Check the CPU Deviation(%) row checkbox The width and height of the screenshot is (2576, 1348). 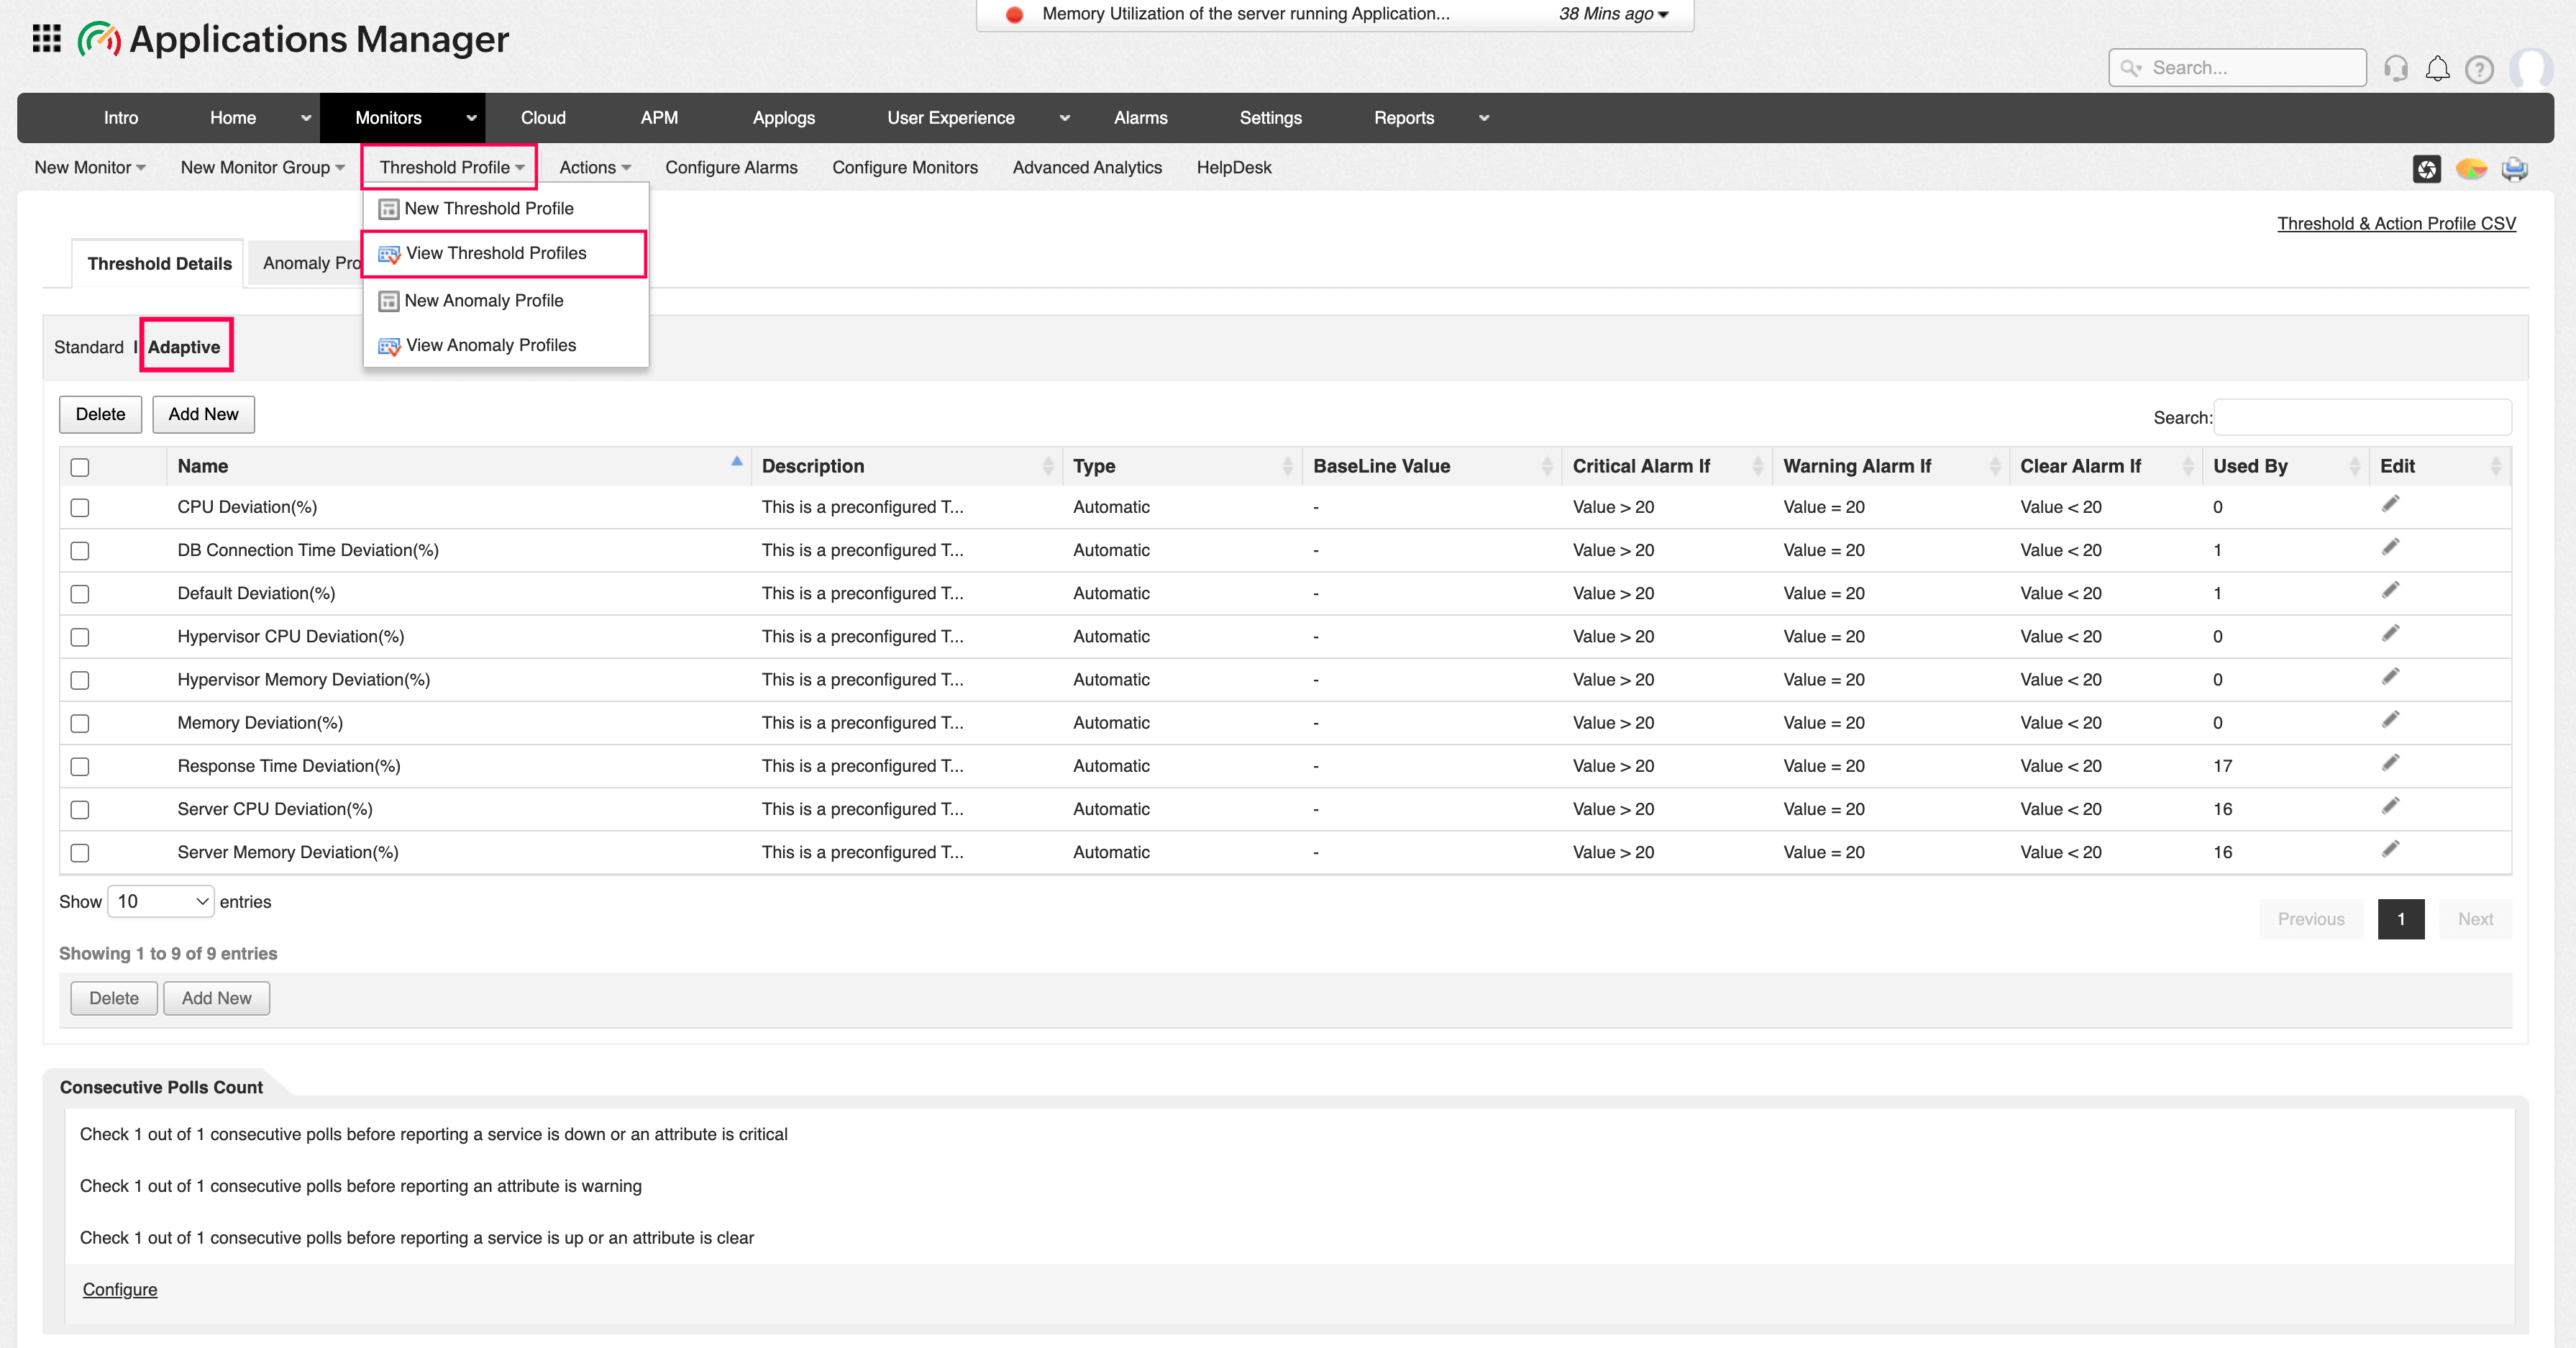pyautogui.click(x=80, y=508)
